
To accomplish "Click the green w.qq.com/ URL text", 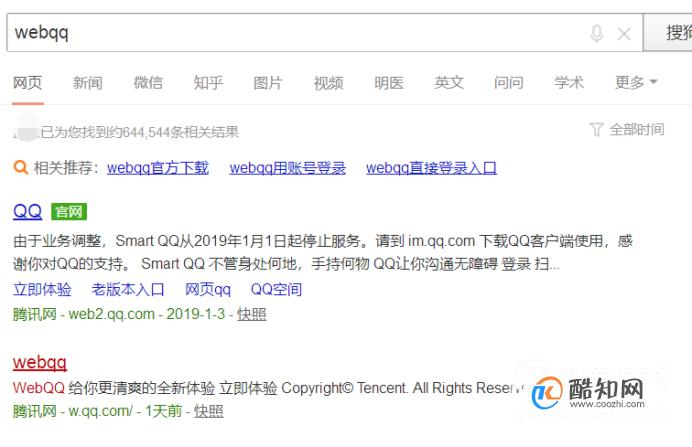I will (x=100, y=411).
